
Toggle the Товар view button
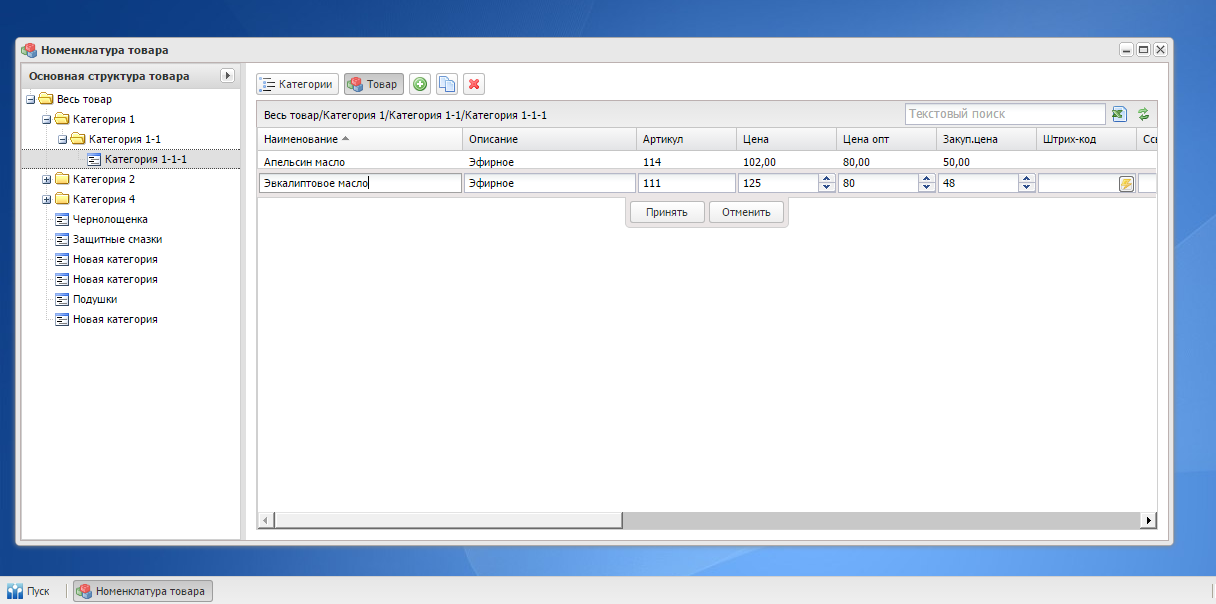374,85
